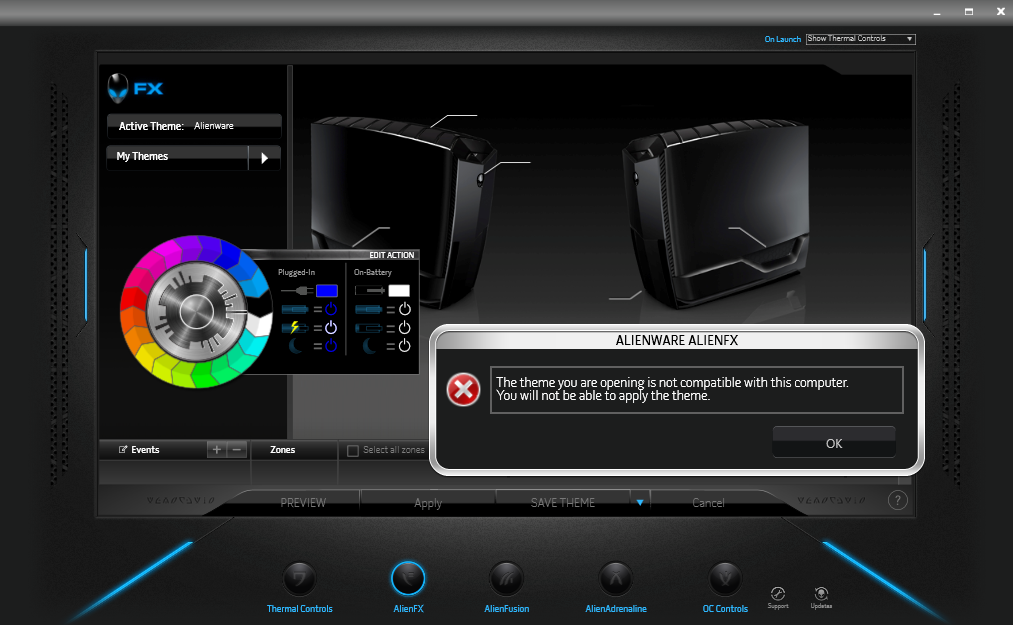Screen dimensions: 1013x625
Task: Toggle On-Battery low battery power action
Action: pos(404,328)
